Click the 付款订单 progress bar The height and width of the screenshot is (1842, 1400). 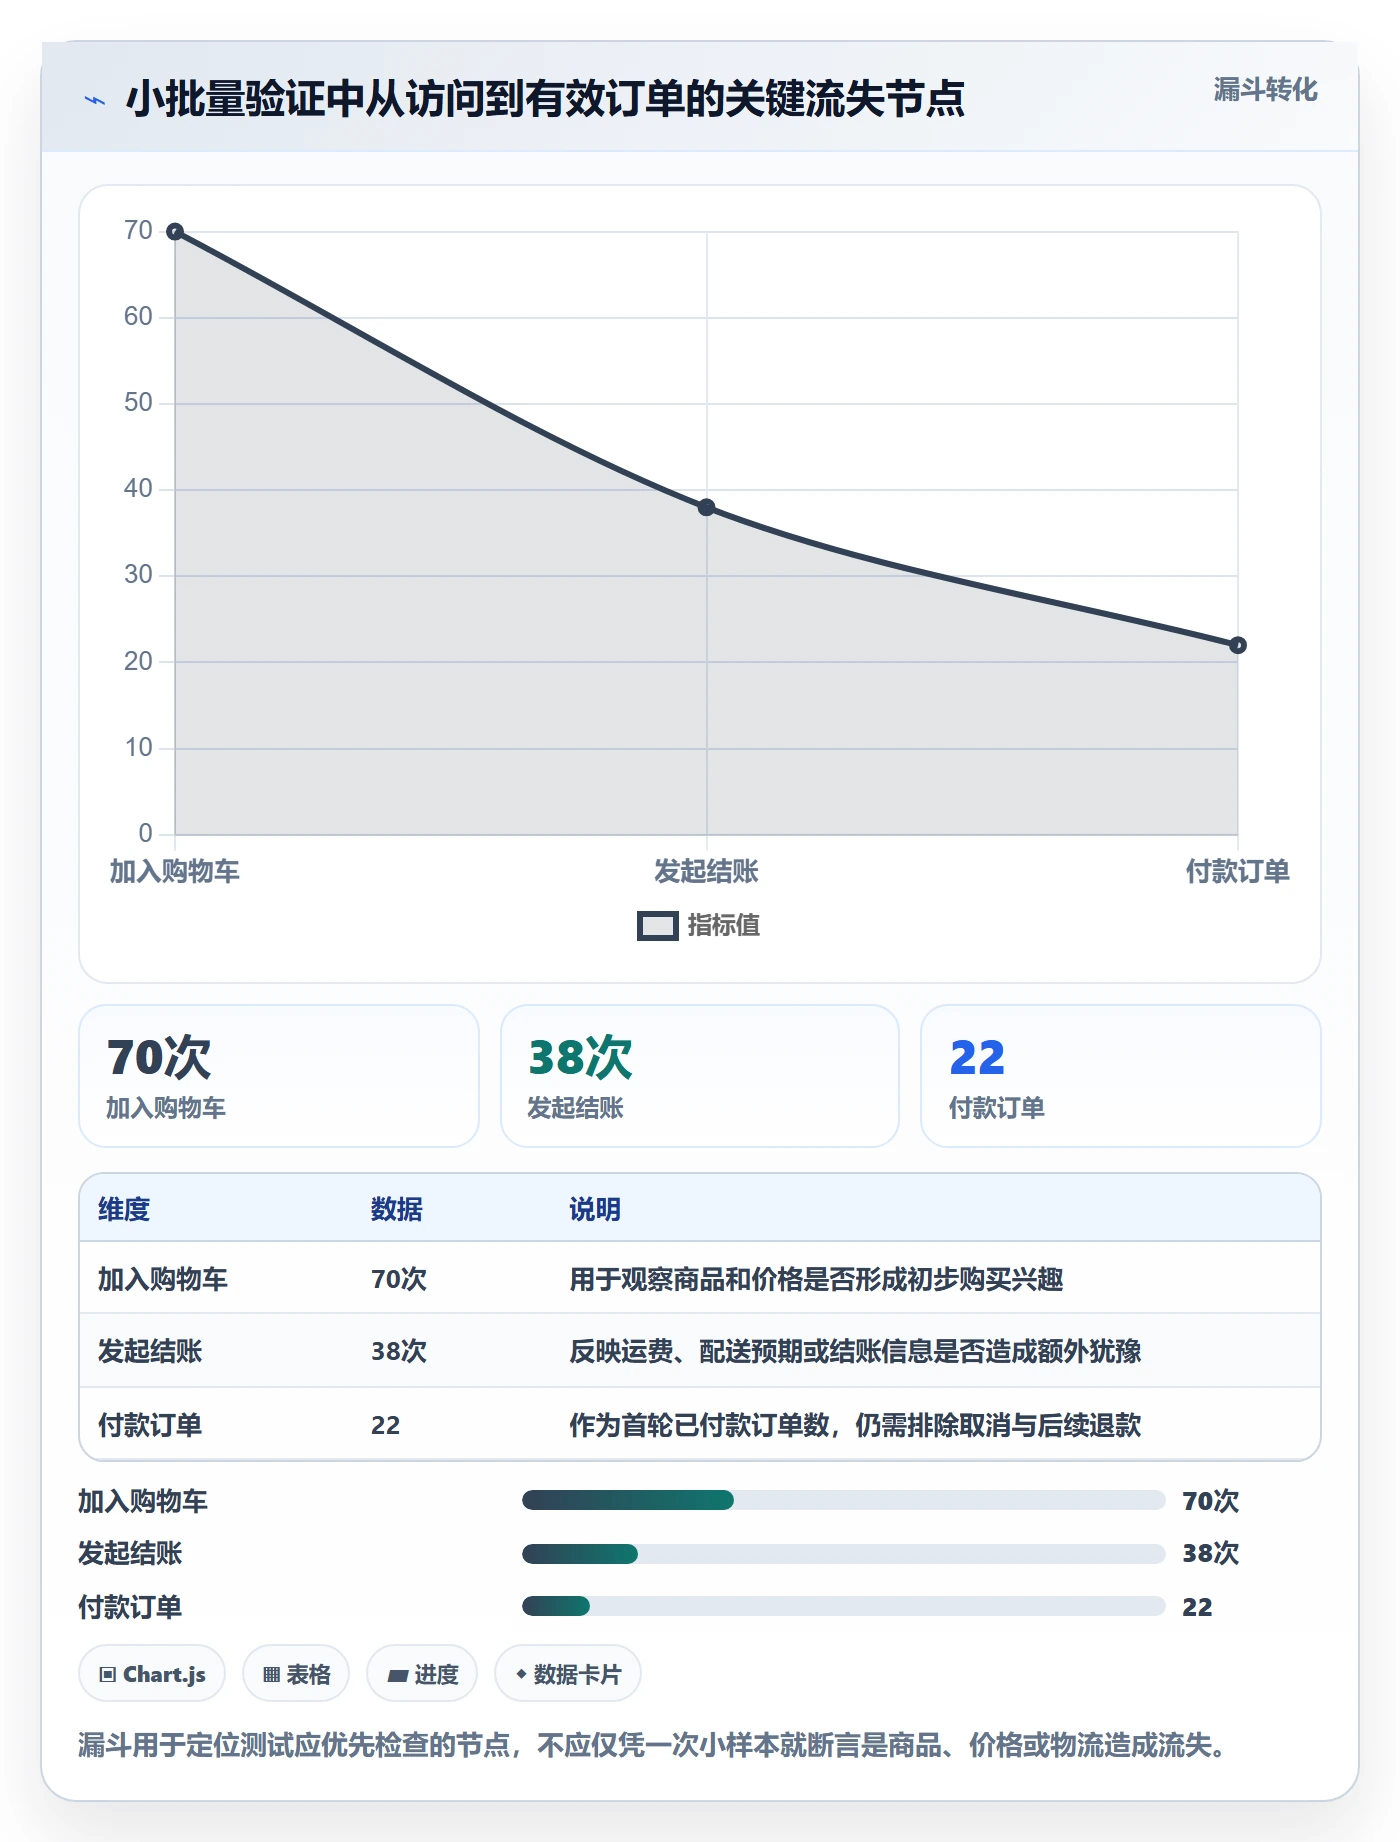844,1606
